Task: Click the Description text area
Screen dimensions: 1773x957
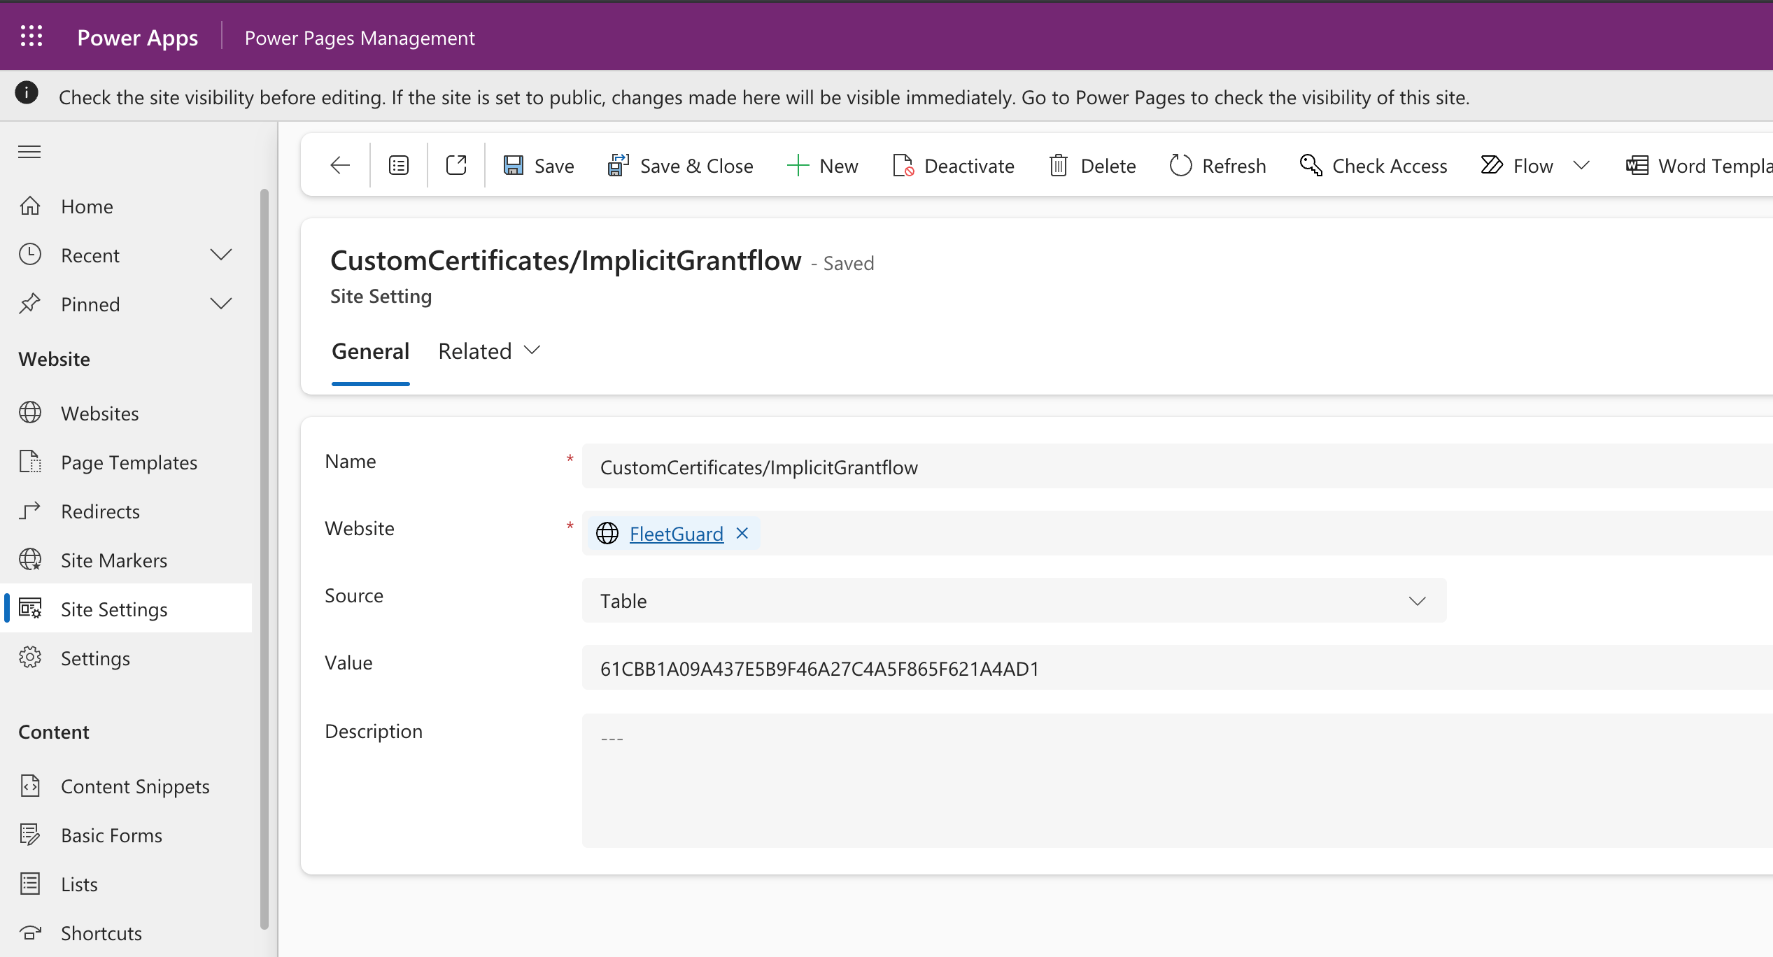Action: pyautogui.click(x=1177, y=781)
